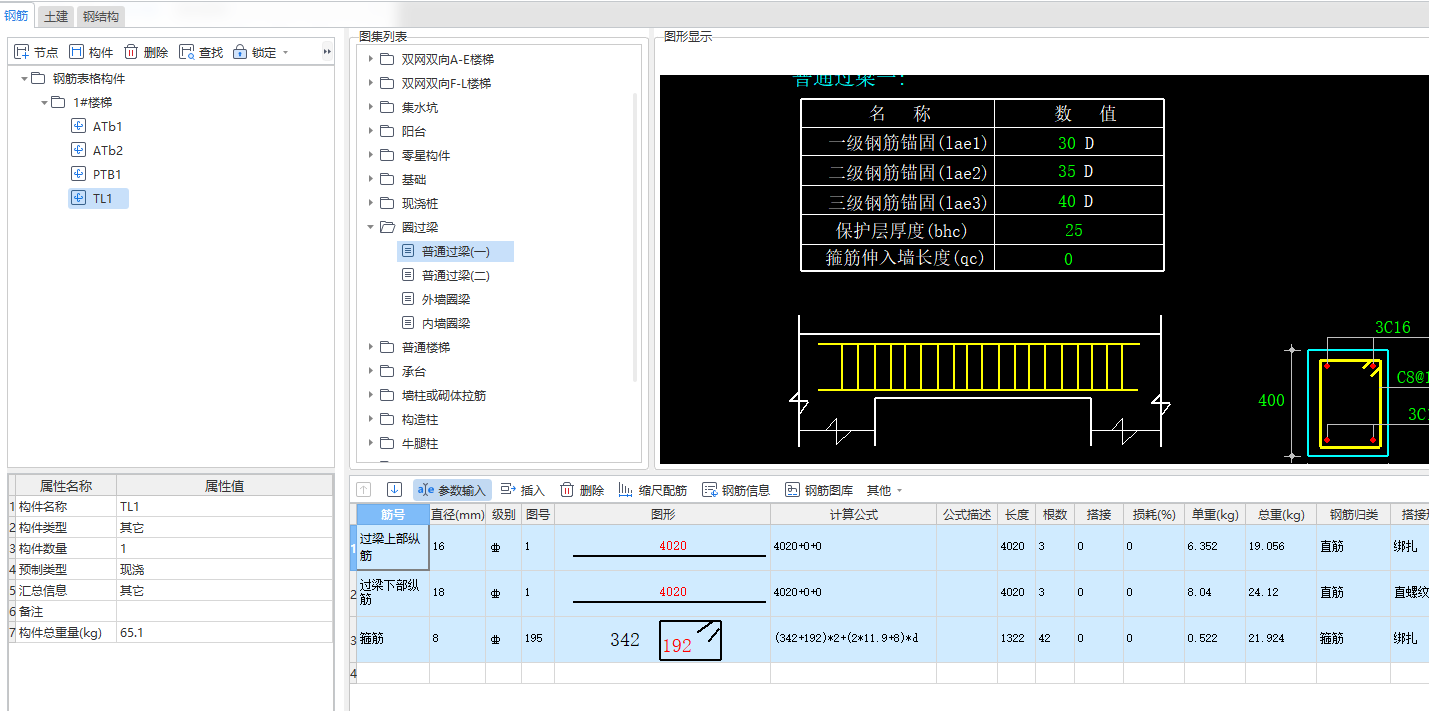
Task: Switch to the 钢结构 tab
Action: 100,16
